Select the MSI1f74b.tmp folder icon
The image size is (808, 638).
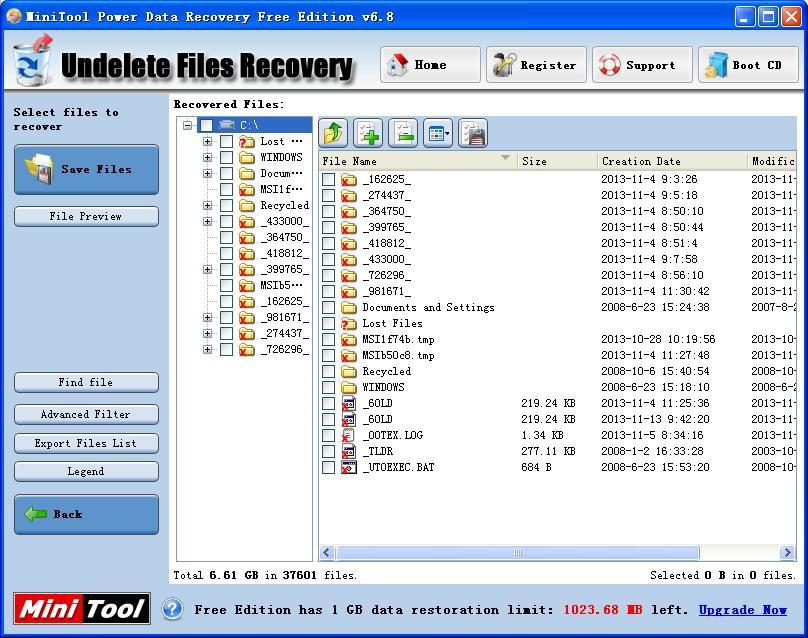(x=349, y=340)
